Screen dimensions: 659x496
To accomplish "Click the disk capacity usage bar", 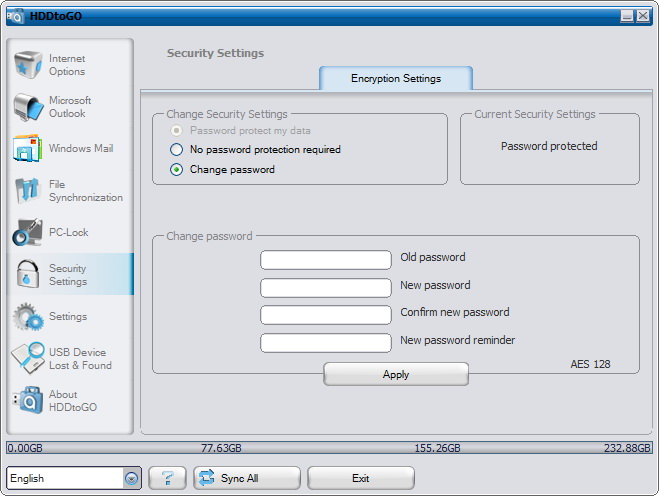I will (x=329, y=448).
